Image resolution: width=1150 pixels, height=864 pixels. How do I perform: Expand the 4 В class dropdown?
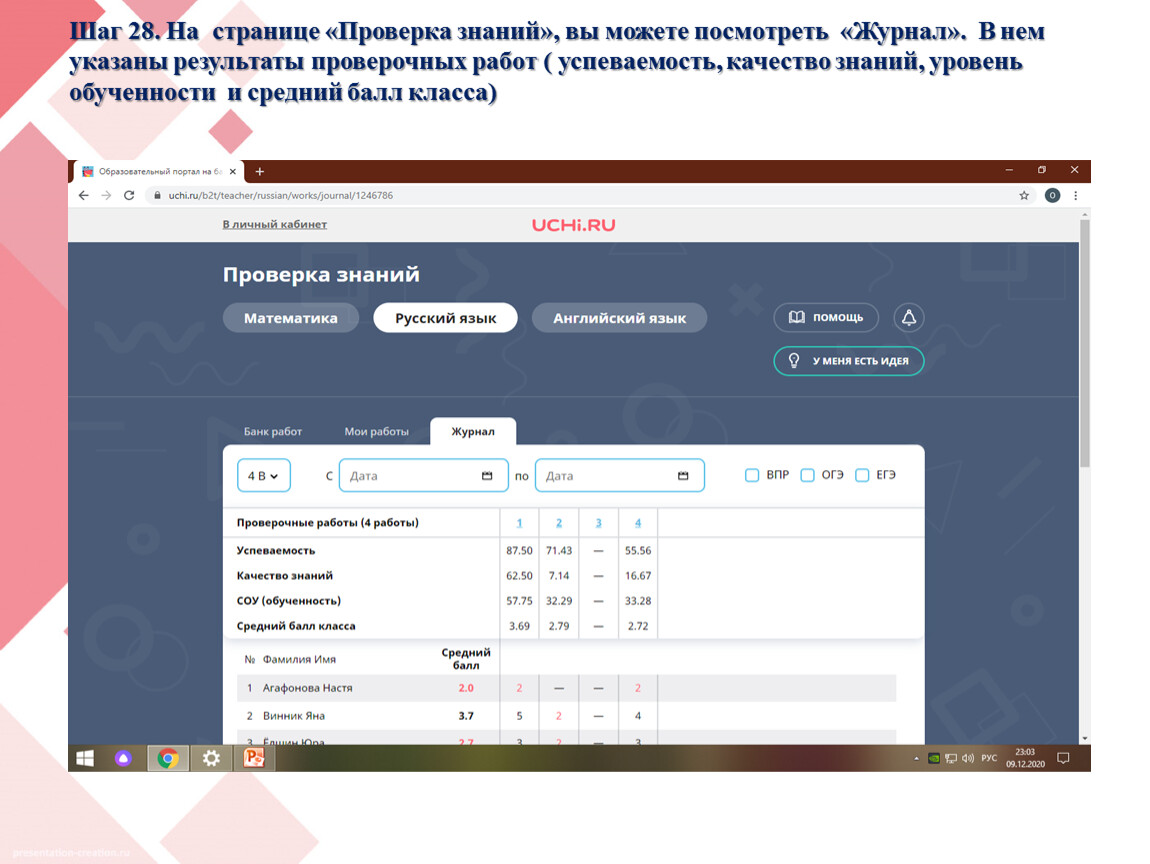tap(264, 476)
